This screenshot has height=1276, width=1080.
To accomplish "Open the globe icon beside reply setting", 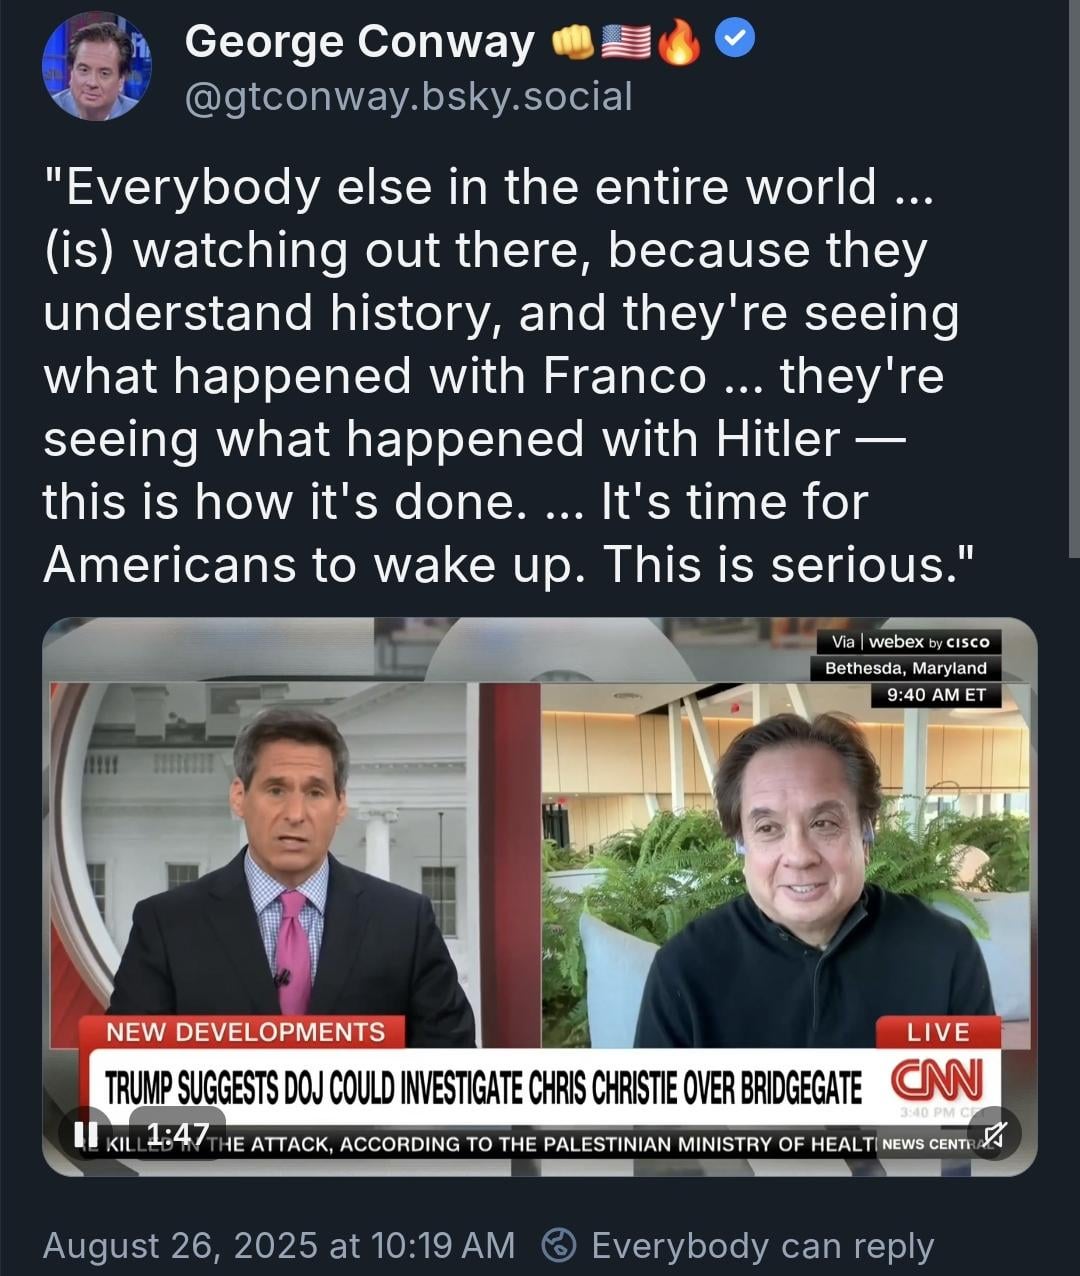I will [x=559, y=1245].
